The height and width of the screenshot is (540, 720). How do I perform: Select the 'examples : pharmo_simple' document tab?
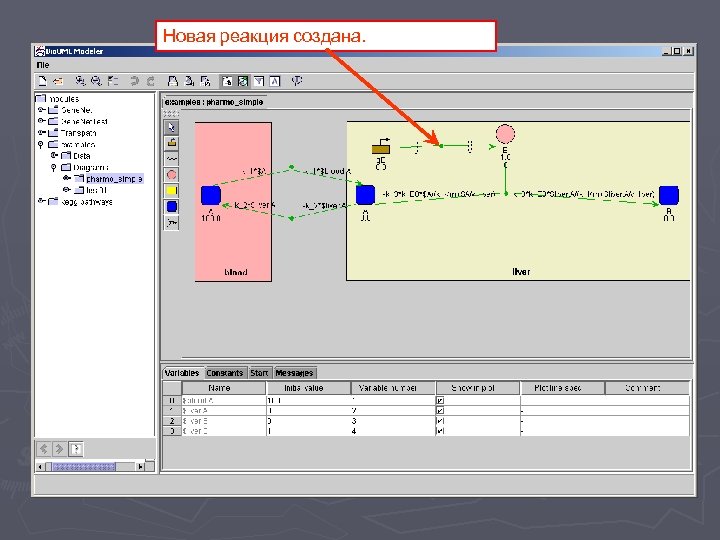coord(214,102)
